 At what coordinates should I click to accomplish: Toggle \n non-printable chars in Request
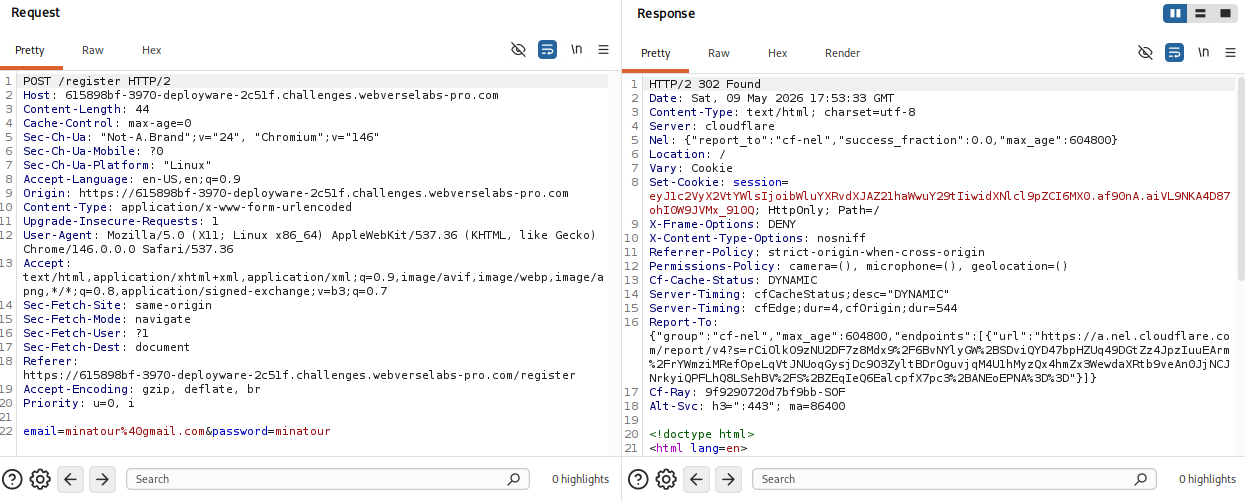click(577, 49)
